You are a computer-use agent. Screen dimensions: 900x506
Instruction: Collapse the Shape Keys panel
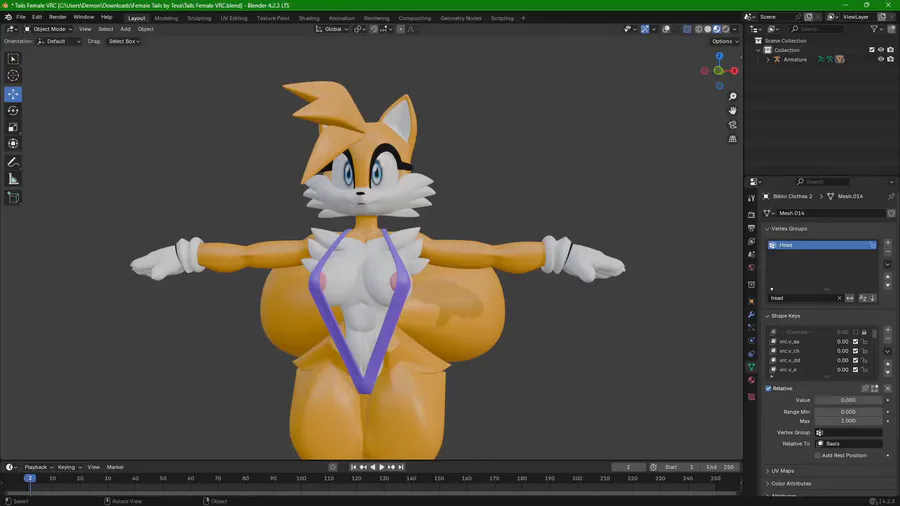coord(783,316)
